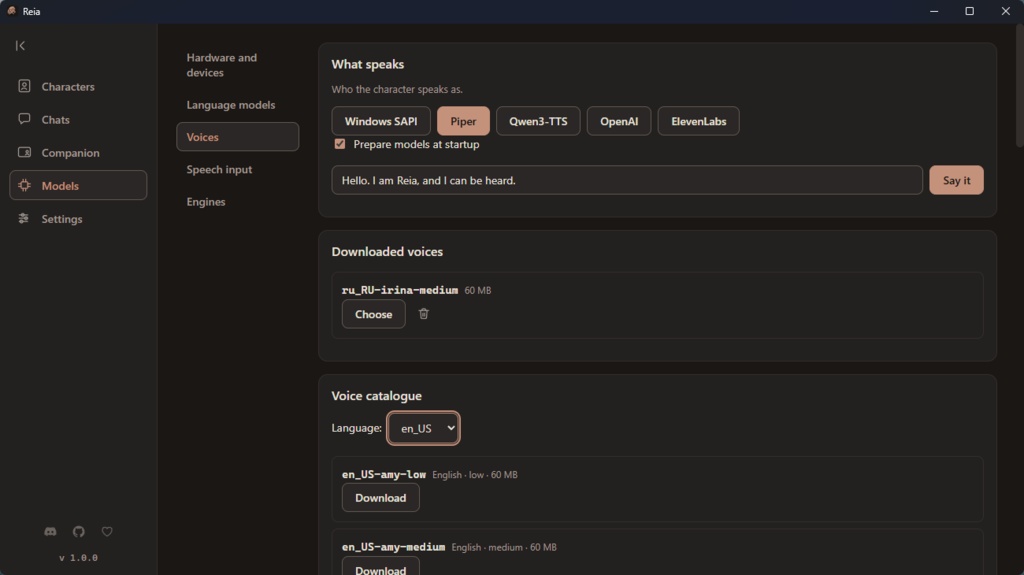This screenshot has width=1024, height=575.
Task: Select ElevenLabs voice engine
Action: coord(698,121)
